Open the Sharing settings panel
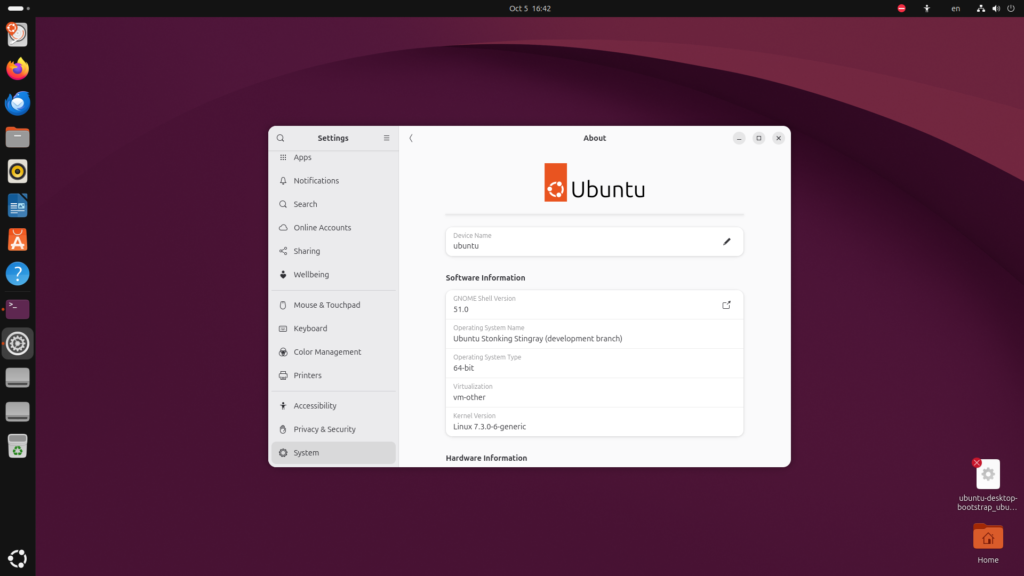Viewport: 1024px width, 576px height. point(333,251)
